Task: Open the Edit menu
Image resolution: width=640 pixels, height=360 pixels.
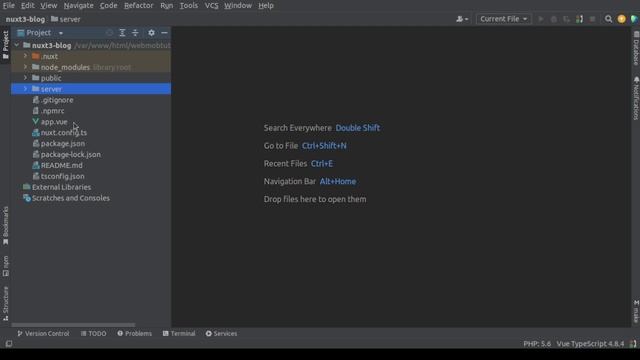Action: coord(27,6)
